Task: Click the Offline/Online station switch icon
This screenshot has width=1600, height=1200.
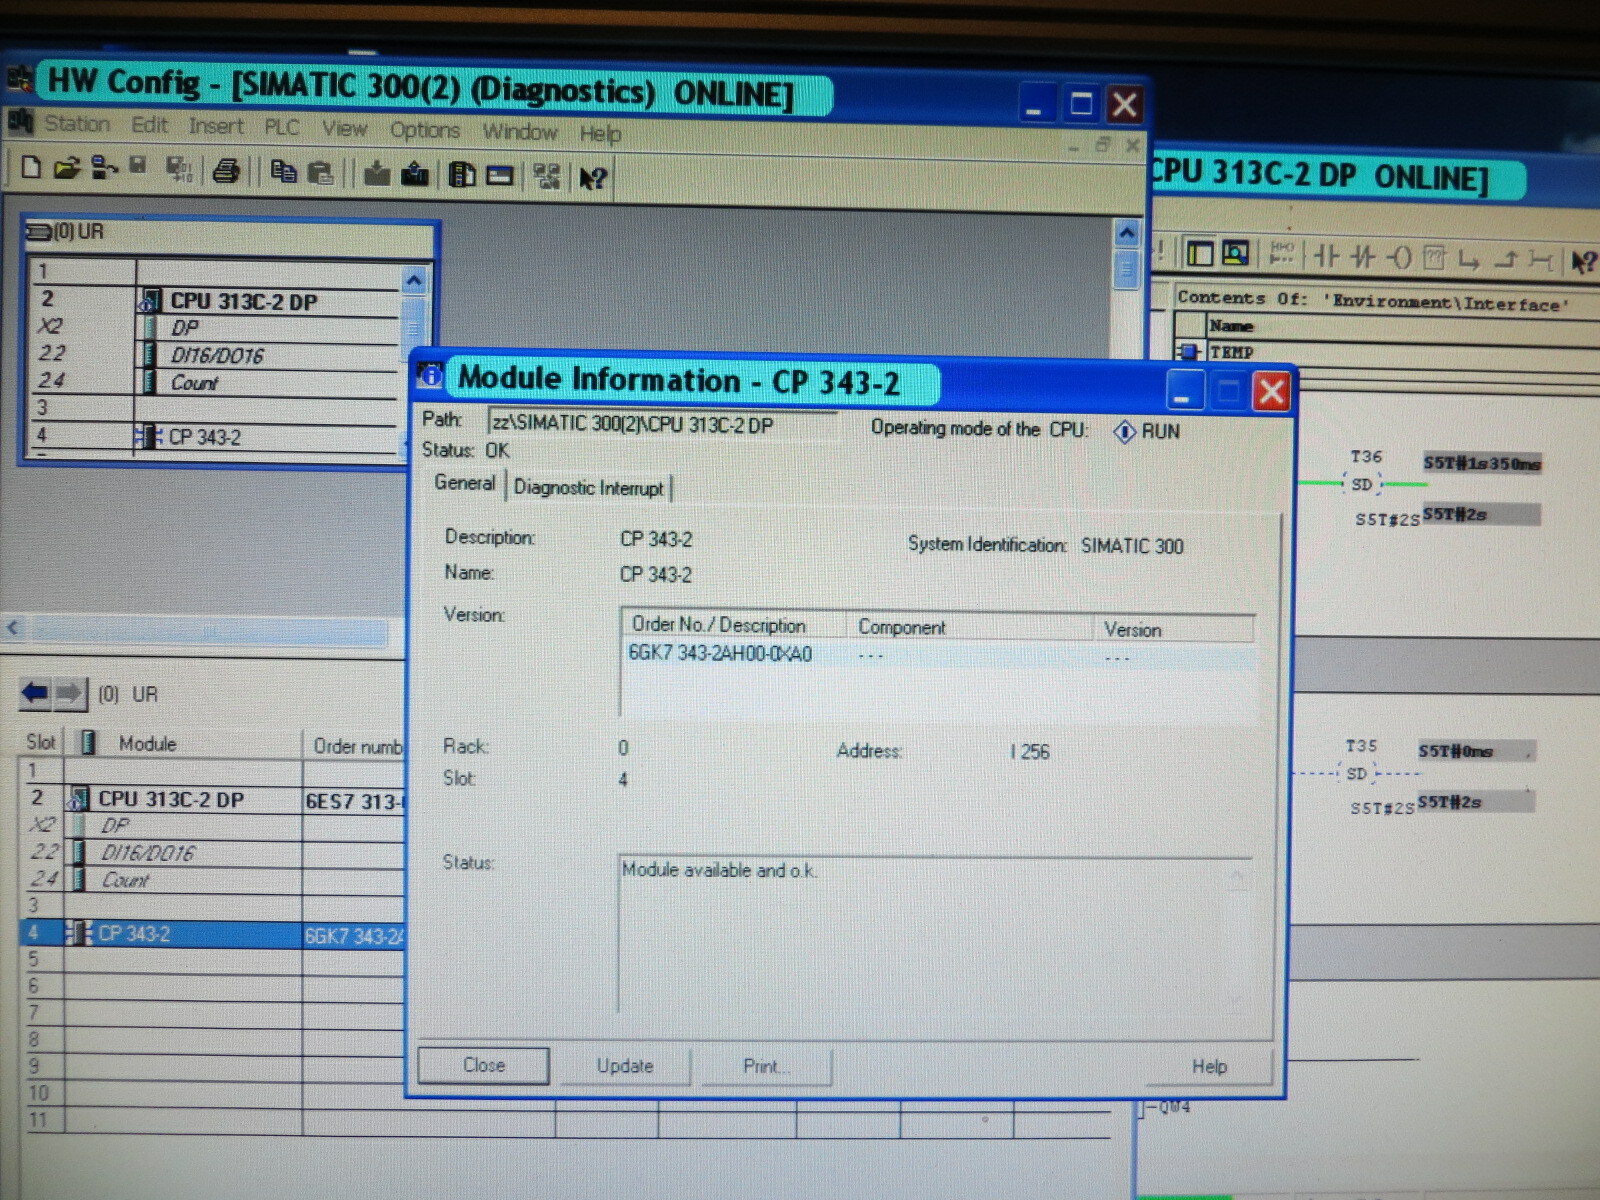Action: pyautogui.click(x=547, y=178)
